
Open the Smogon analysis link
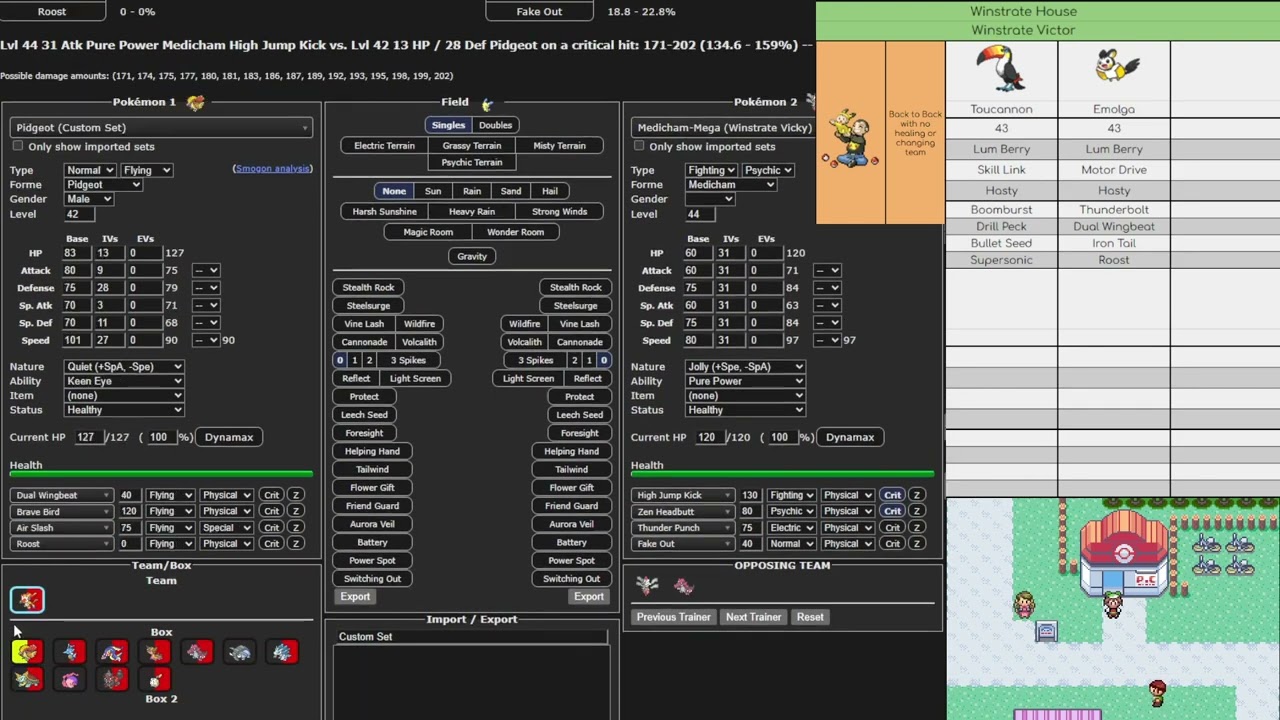click(x=272, y=169)
